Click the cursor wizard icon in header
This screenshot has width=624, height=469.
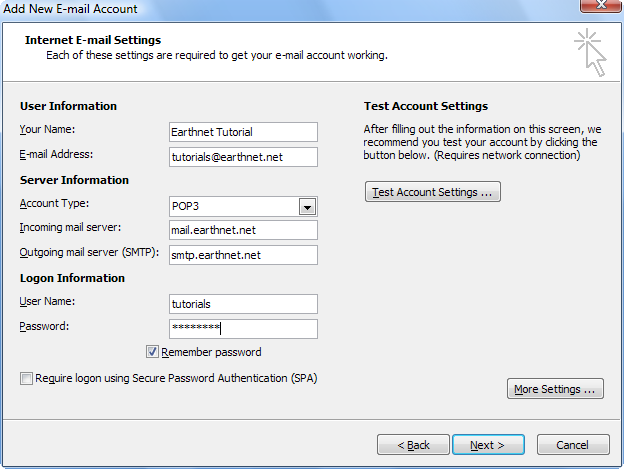tap(590, 53)
